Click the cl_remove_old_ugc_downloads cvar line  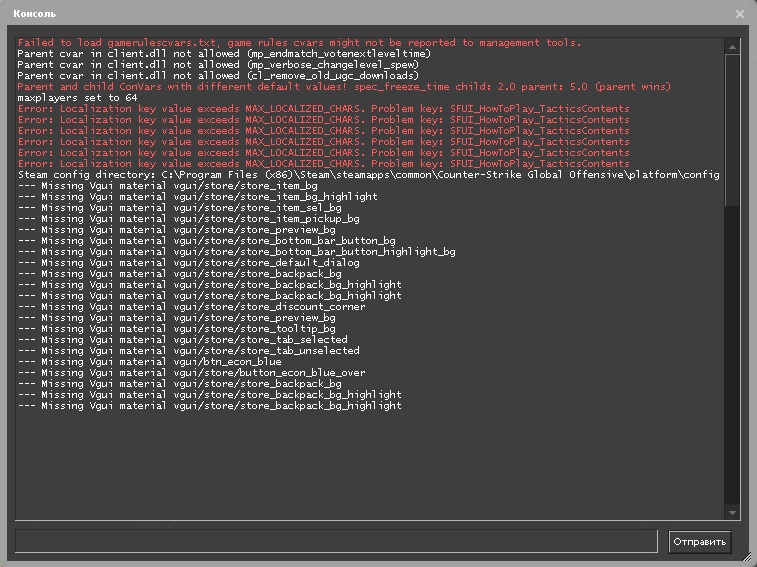[218, 76]
